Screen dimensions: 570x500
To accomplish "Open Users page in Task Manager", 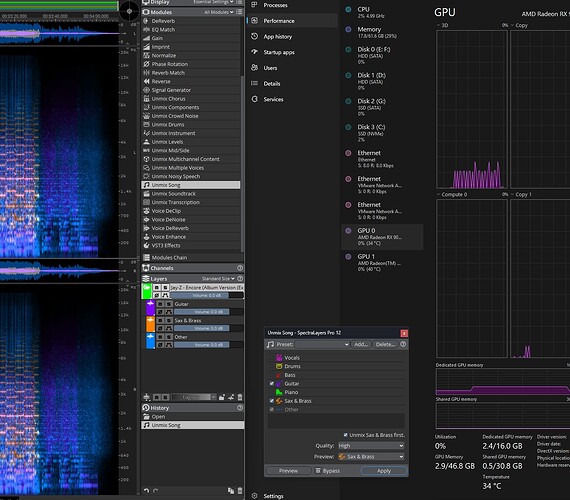I will 292,68.
